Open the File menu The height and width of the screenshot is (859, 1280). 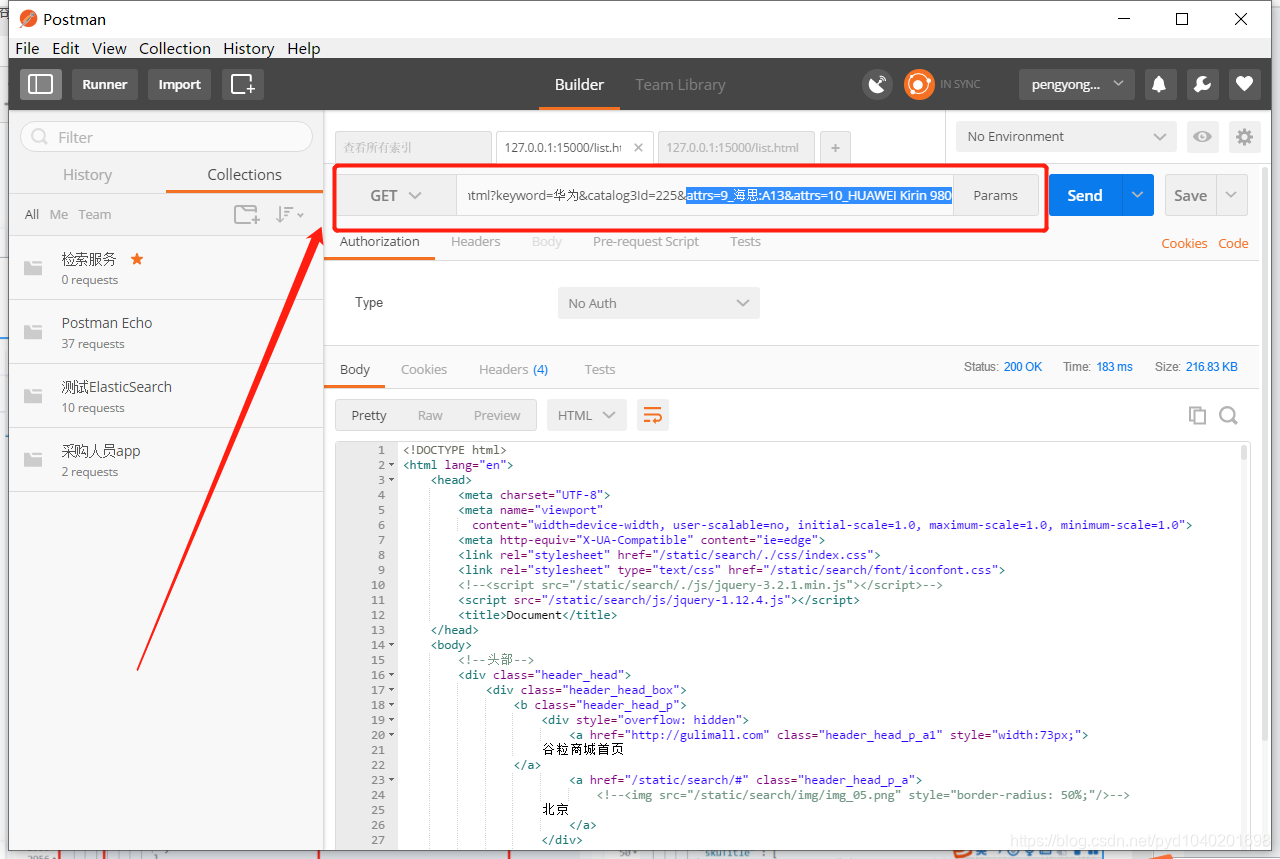point(28,48)
